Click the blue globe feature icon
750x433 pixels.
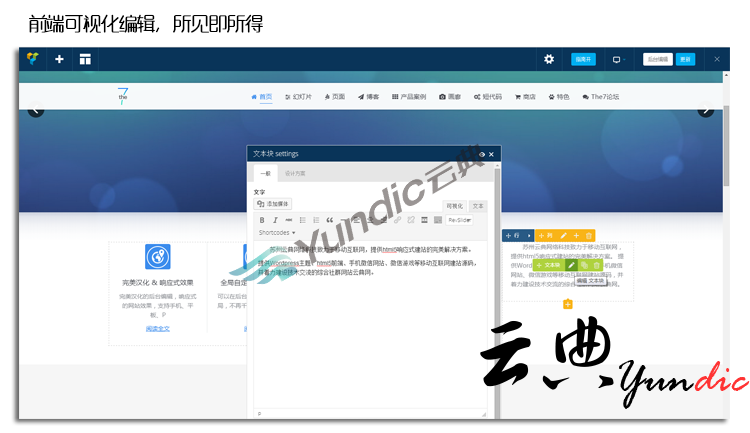pyautogui.click(x=158, y=257)
